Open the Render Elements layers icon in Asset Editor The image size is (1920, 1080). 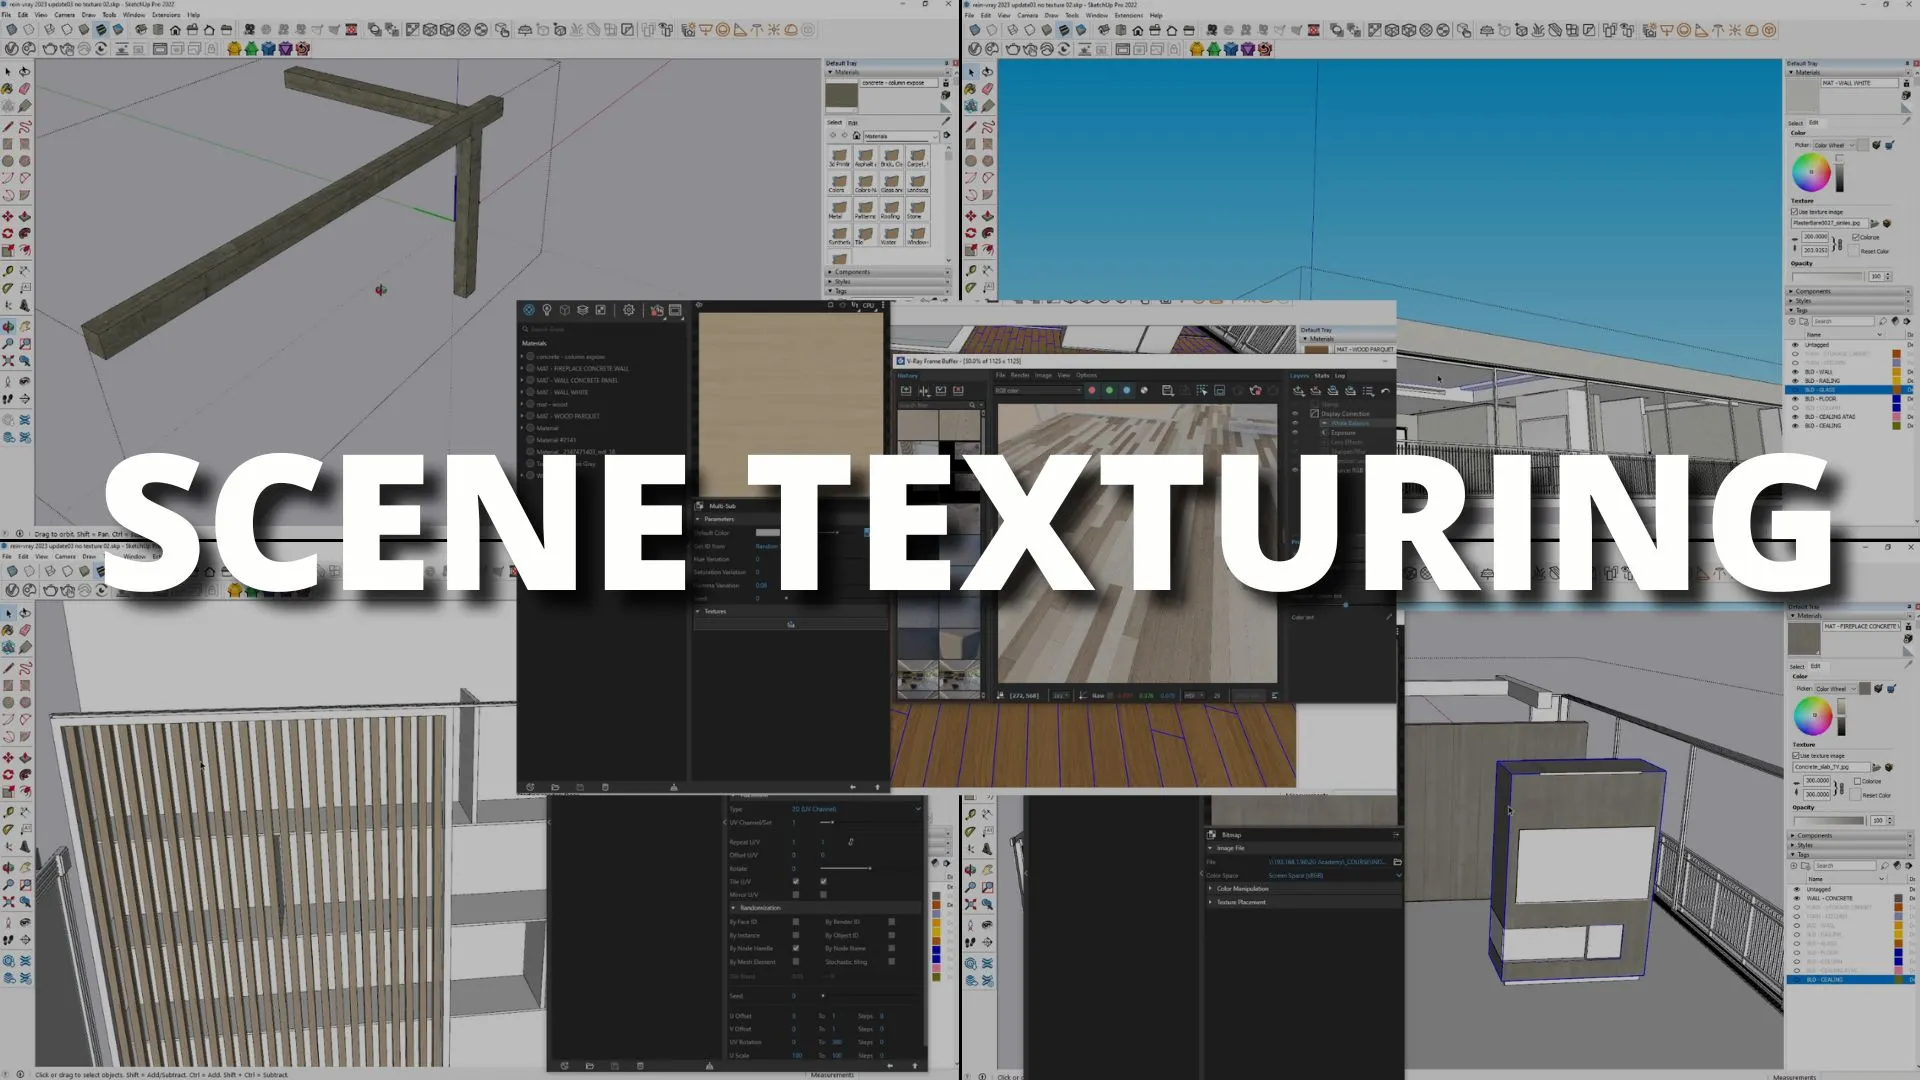583,310
